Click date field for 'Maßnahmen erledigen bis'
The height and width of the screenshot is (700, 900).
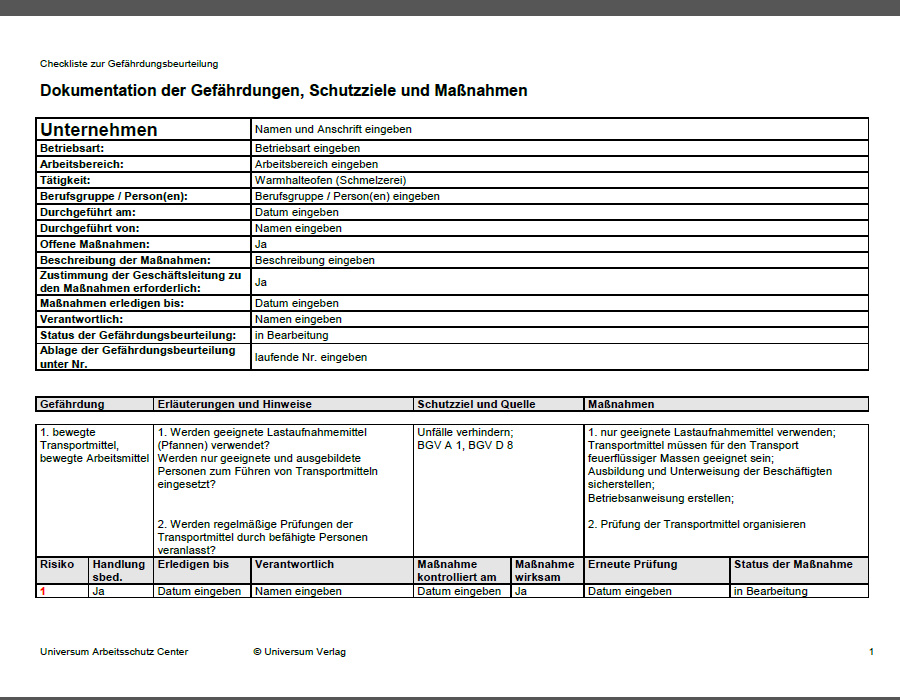pos(560,303)
